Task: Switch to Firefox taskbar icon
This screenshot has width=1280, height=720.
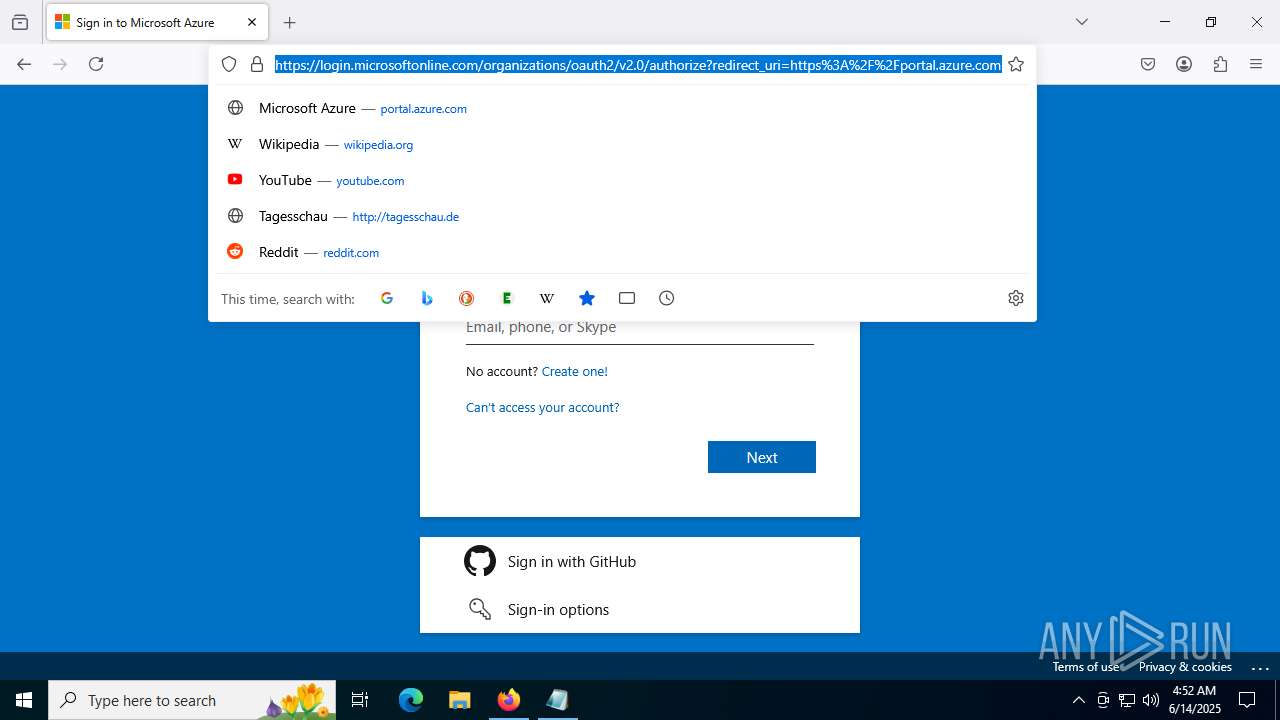Action: 508,700
